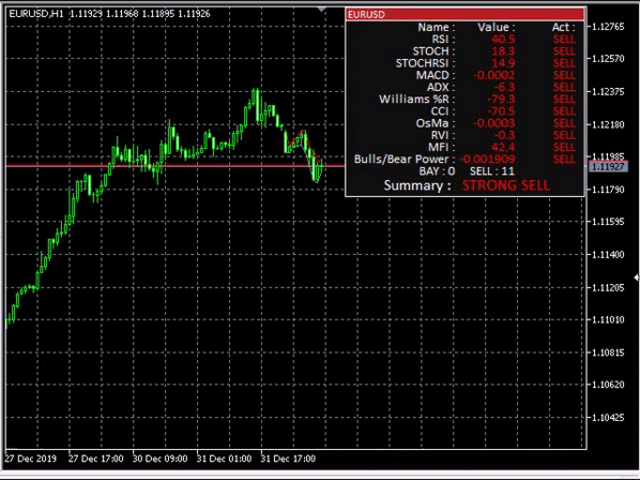Click the 'Name :' column header
This screenshot has height=480, width=640.
click(436, 27)
